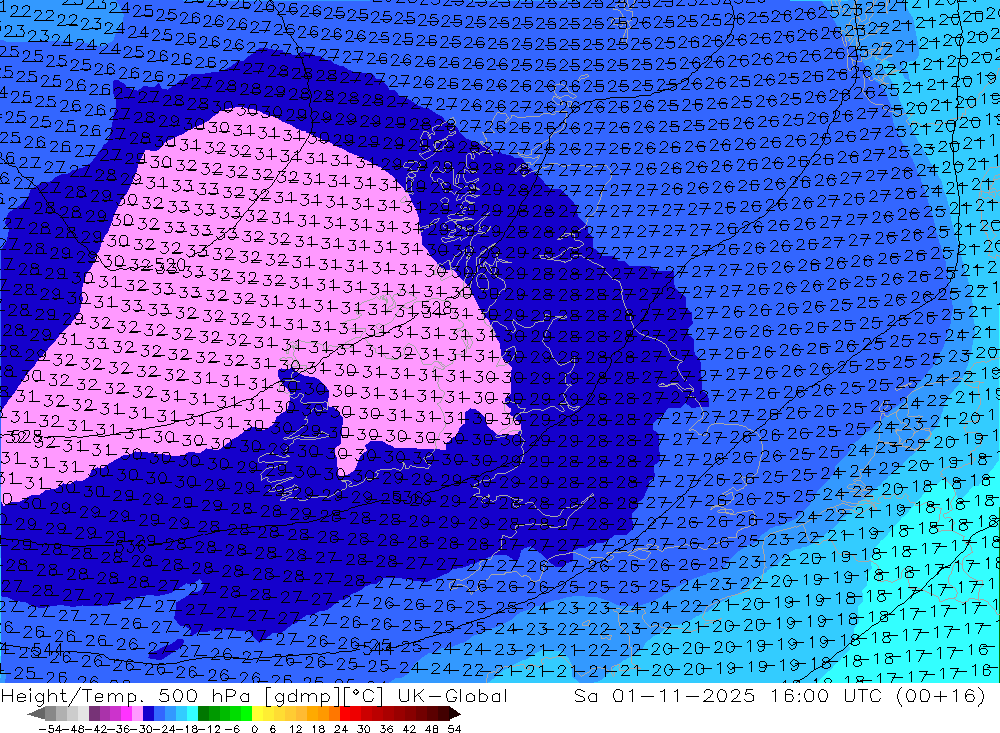The height and width of the screenshot is (733, 1000).
Task: Click the dark green legend swatch
Action: click(x=203, y=714)
